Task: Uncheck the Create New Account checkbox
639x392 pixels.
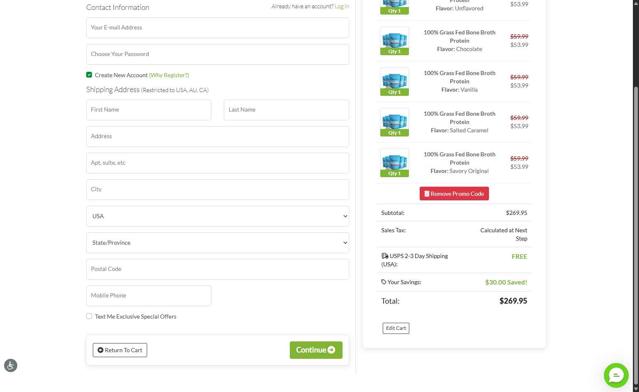Action: (89, 75)
